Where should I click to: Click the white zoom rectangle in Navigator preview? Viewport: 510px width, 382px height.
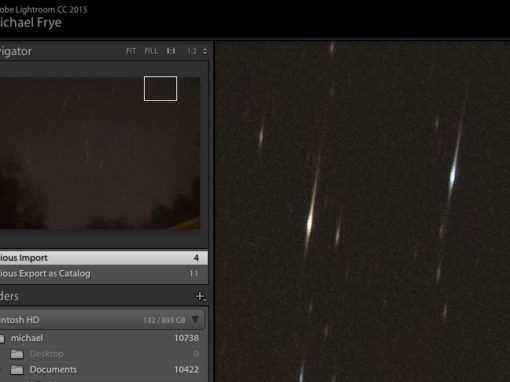(x=160, y=88)
